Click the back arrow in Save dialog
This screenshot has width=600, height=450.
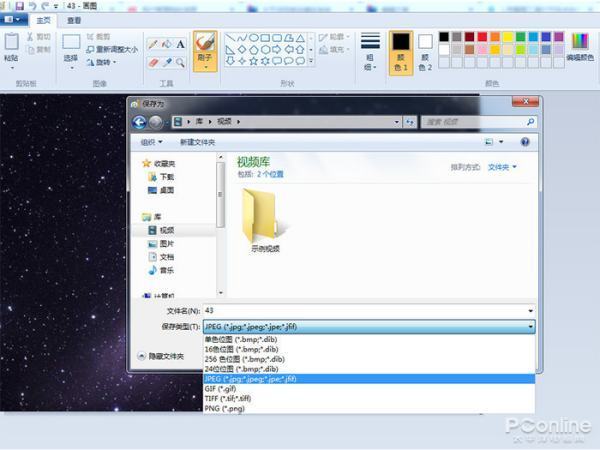tap(139, 122)
